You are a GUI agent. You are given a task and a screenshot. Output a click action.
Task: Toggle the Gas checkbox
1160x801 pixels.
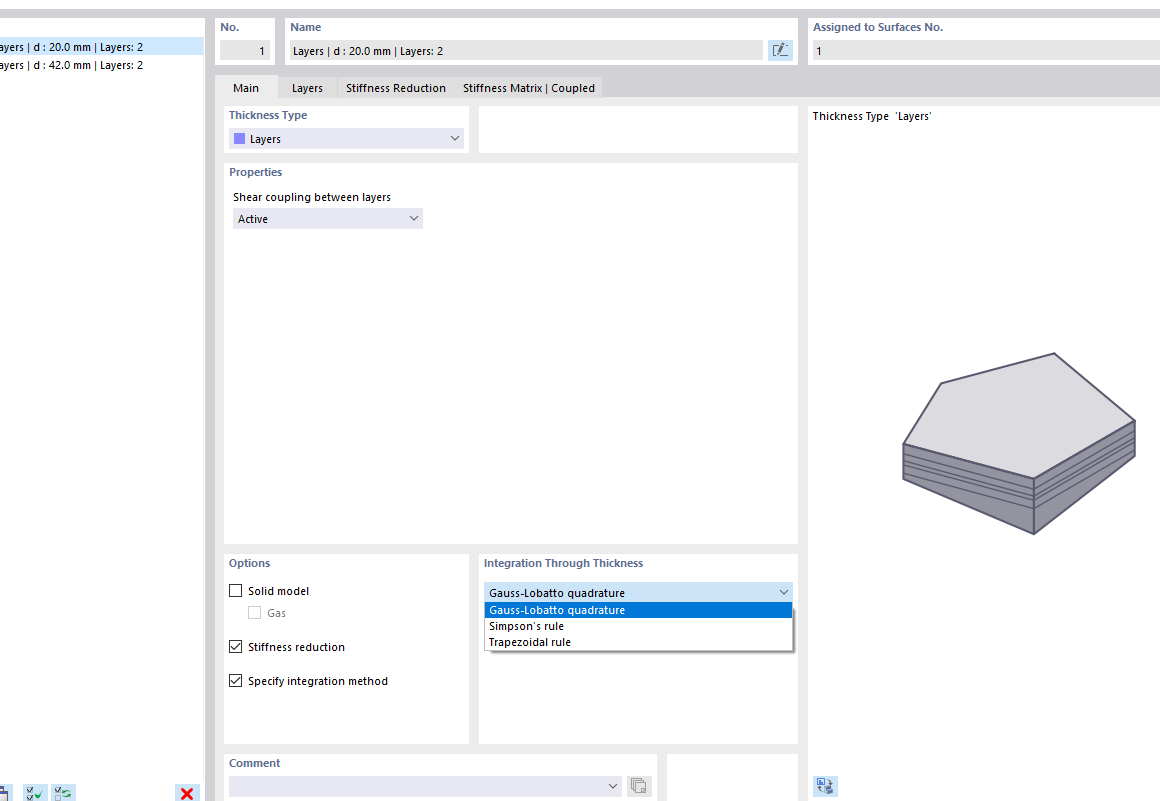pos(254,612)
